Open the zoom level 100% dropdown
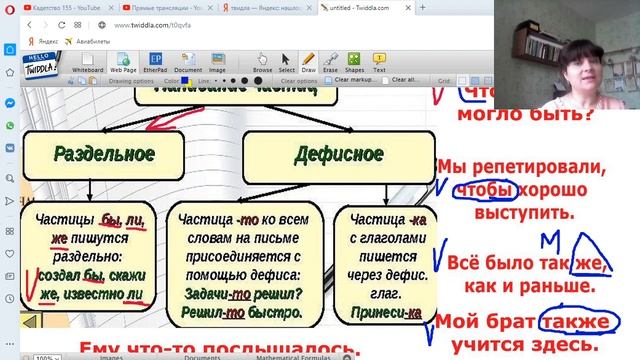640x360 pixels. coord(47,357)
